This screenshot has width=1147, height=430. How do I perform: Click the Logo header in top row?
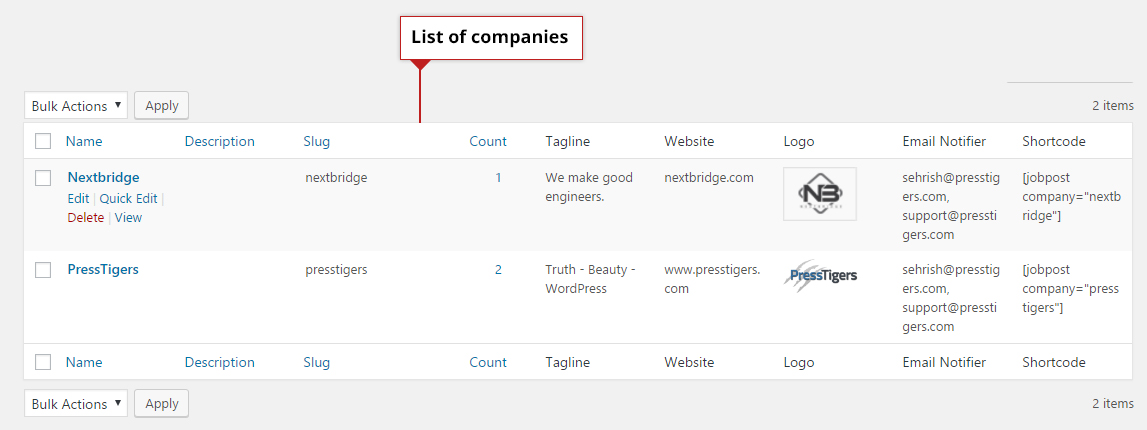tap(799, 141)
